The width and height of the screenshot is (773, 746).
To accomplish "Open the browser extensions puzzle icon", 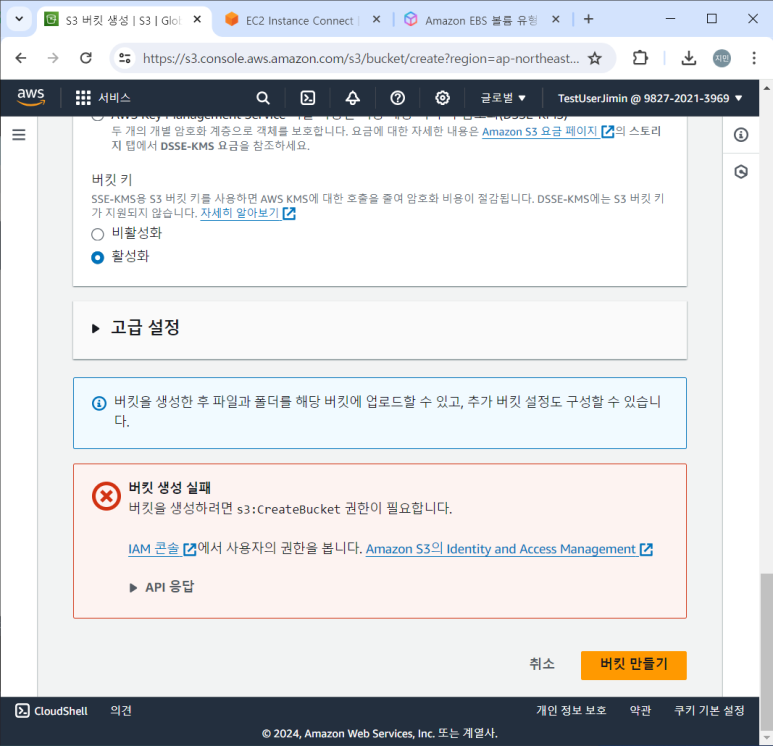I will click(640, 58).
